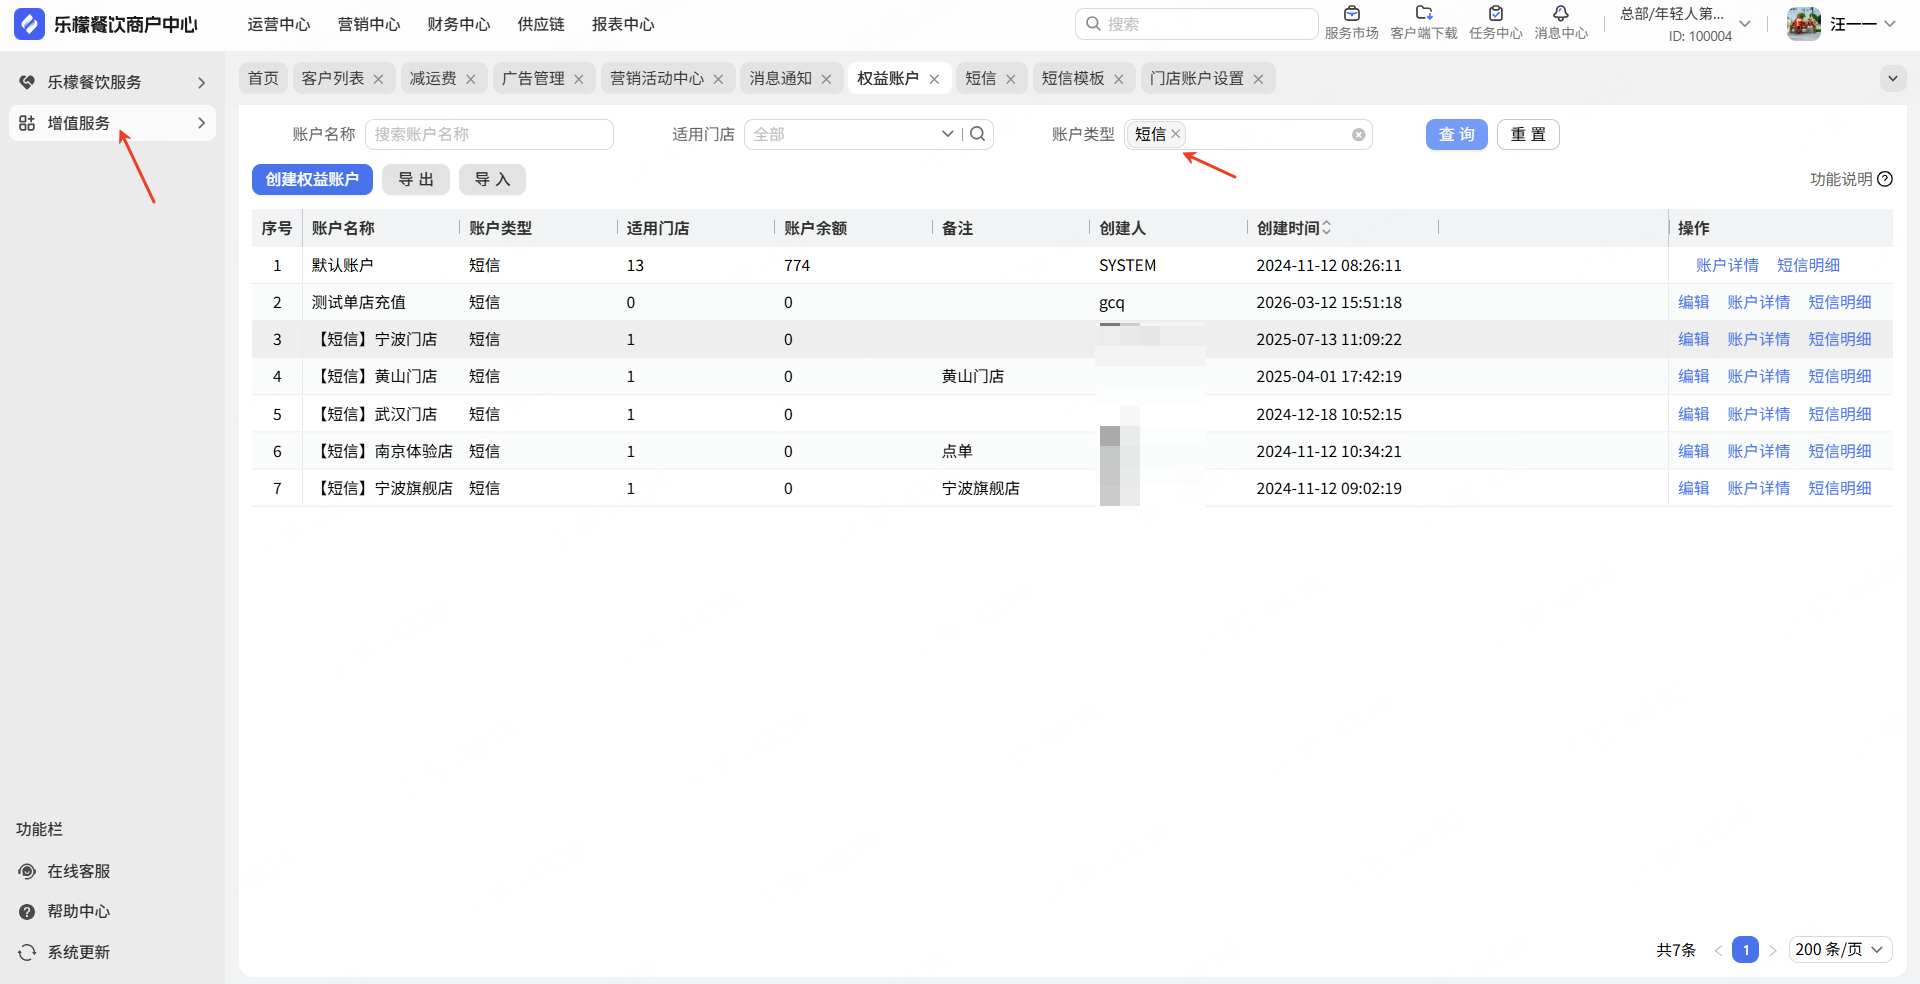Close the 消息通知 tab
Screen dimensions: 1920x984
[x=826, y=79]
